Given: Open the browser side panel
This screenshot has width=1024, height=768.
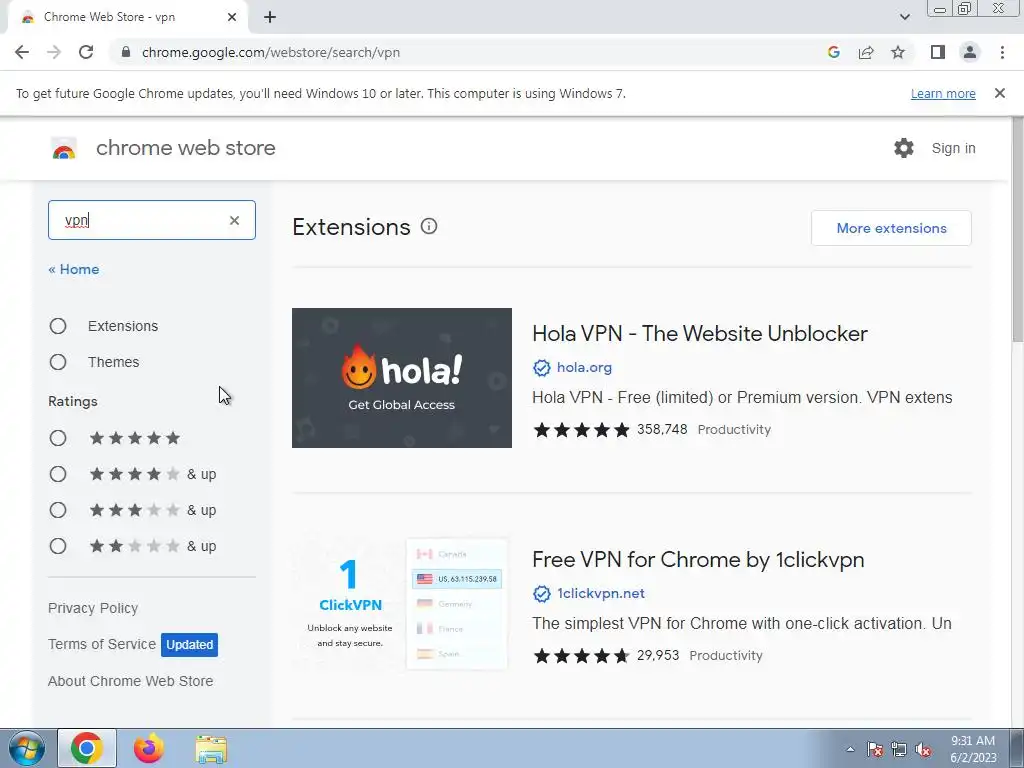Looking at the screenshot, I should tap(938, 52).
